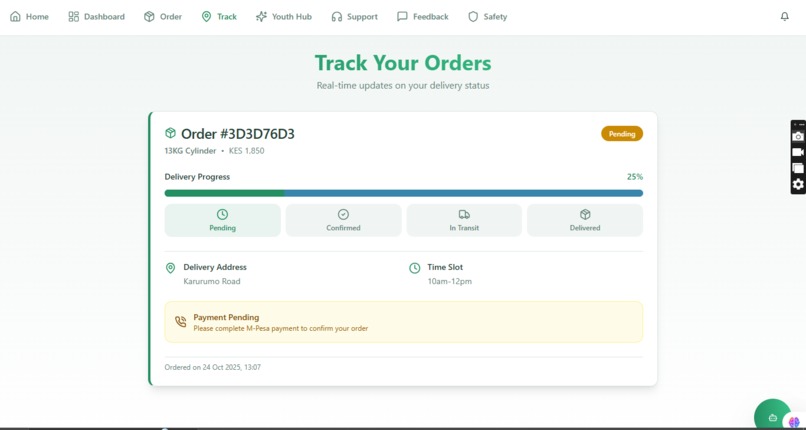Screen dimensions: 806x430
Task: Click the video record icon in side toolbar
Action: [x=798, y=152]
